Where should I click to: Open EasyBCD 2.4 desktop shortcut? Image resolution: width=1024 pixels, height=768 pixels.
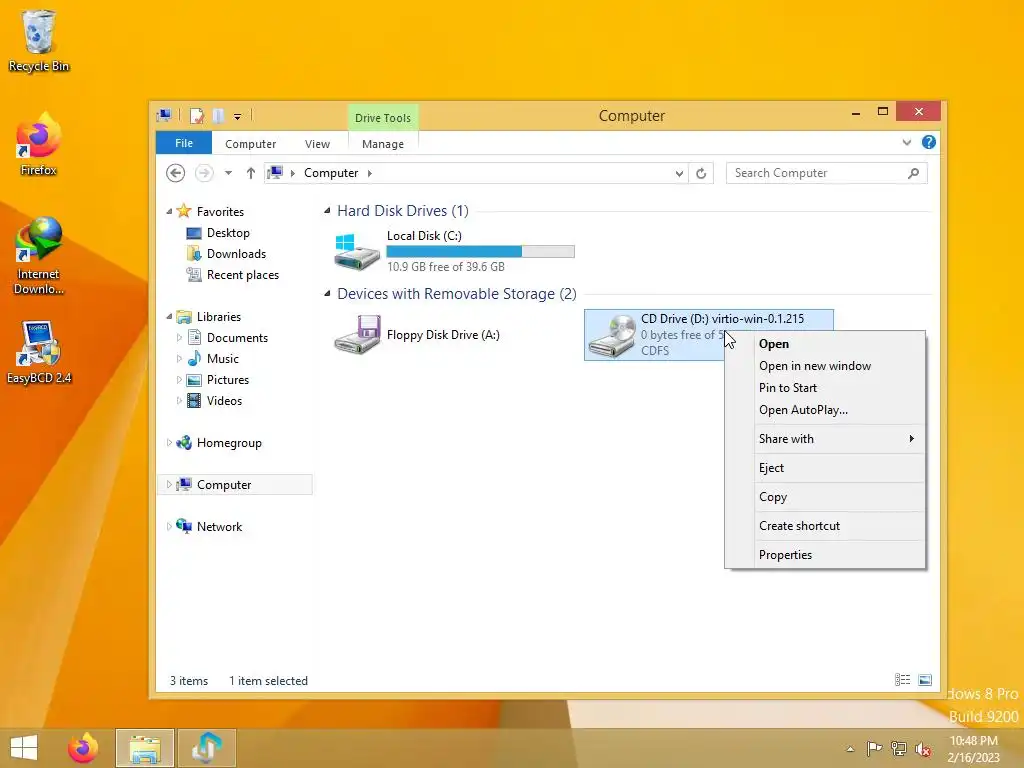pyautogui.click(x=39, y=353)
